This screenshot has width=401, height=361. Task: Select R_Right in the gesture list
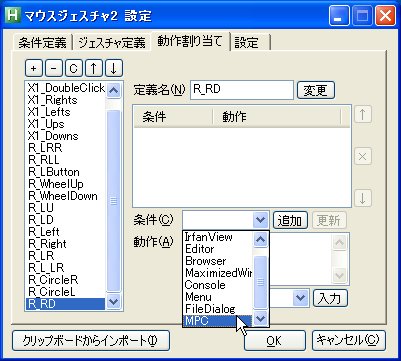[66, 244]
